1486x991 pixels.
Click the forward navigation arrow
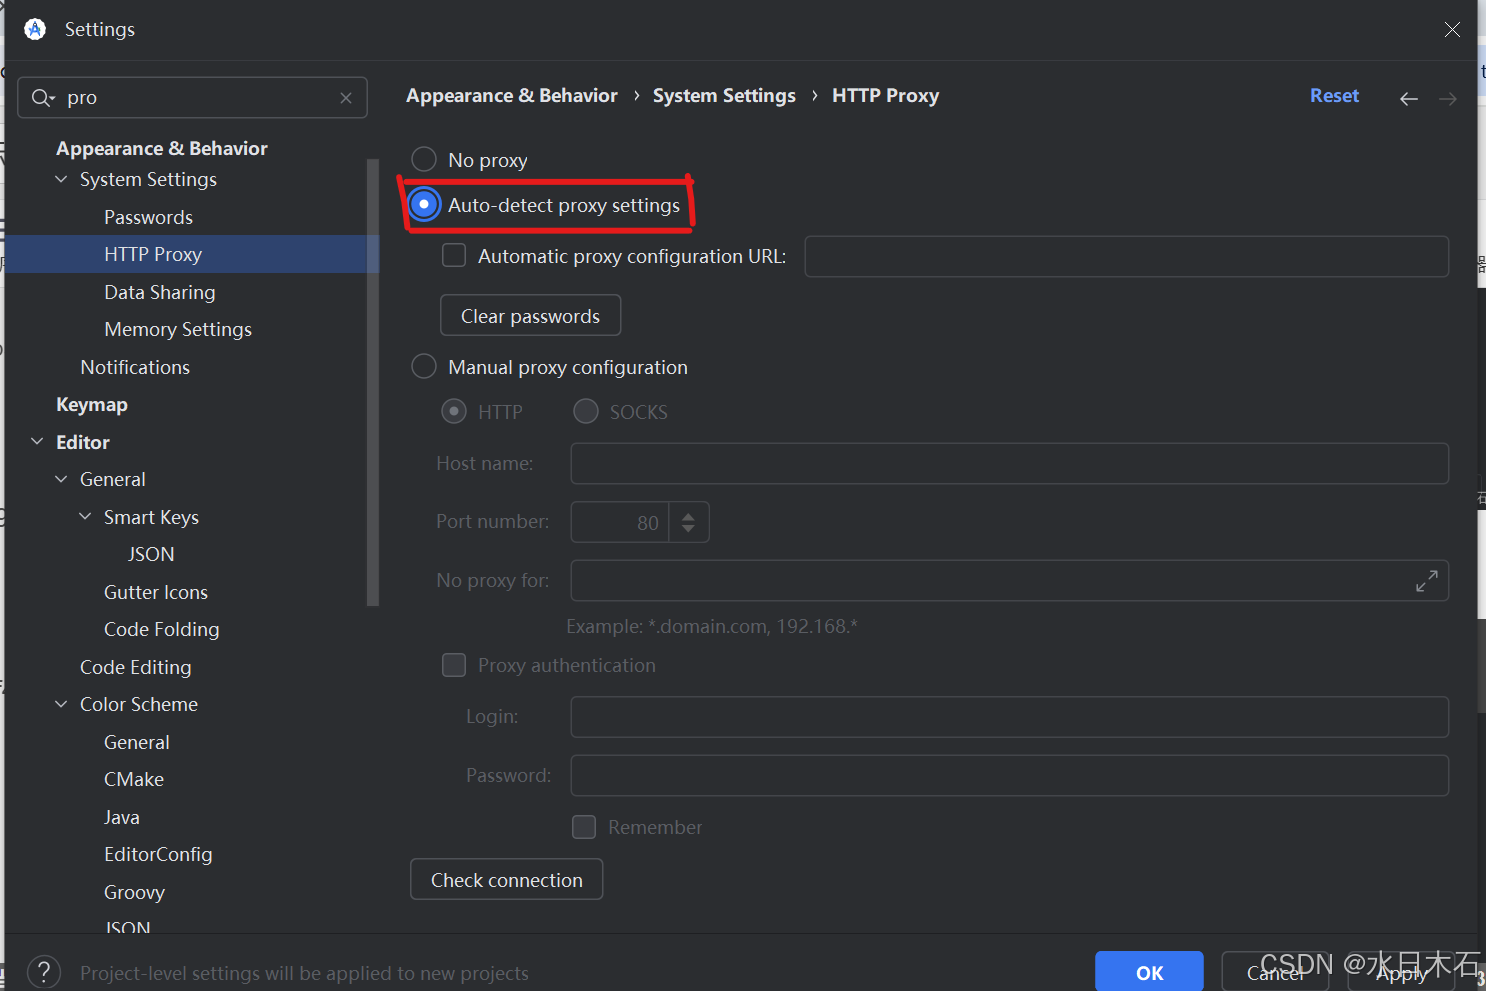coord(1447,98)
